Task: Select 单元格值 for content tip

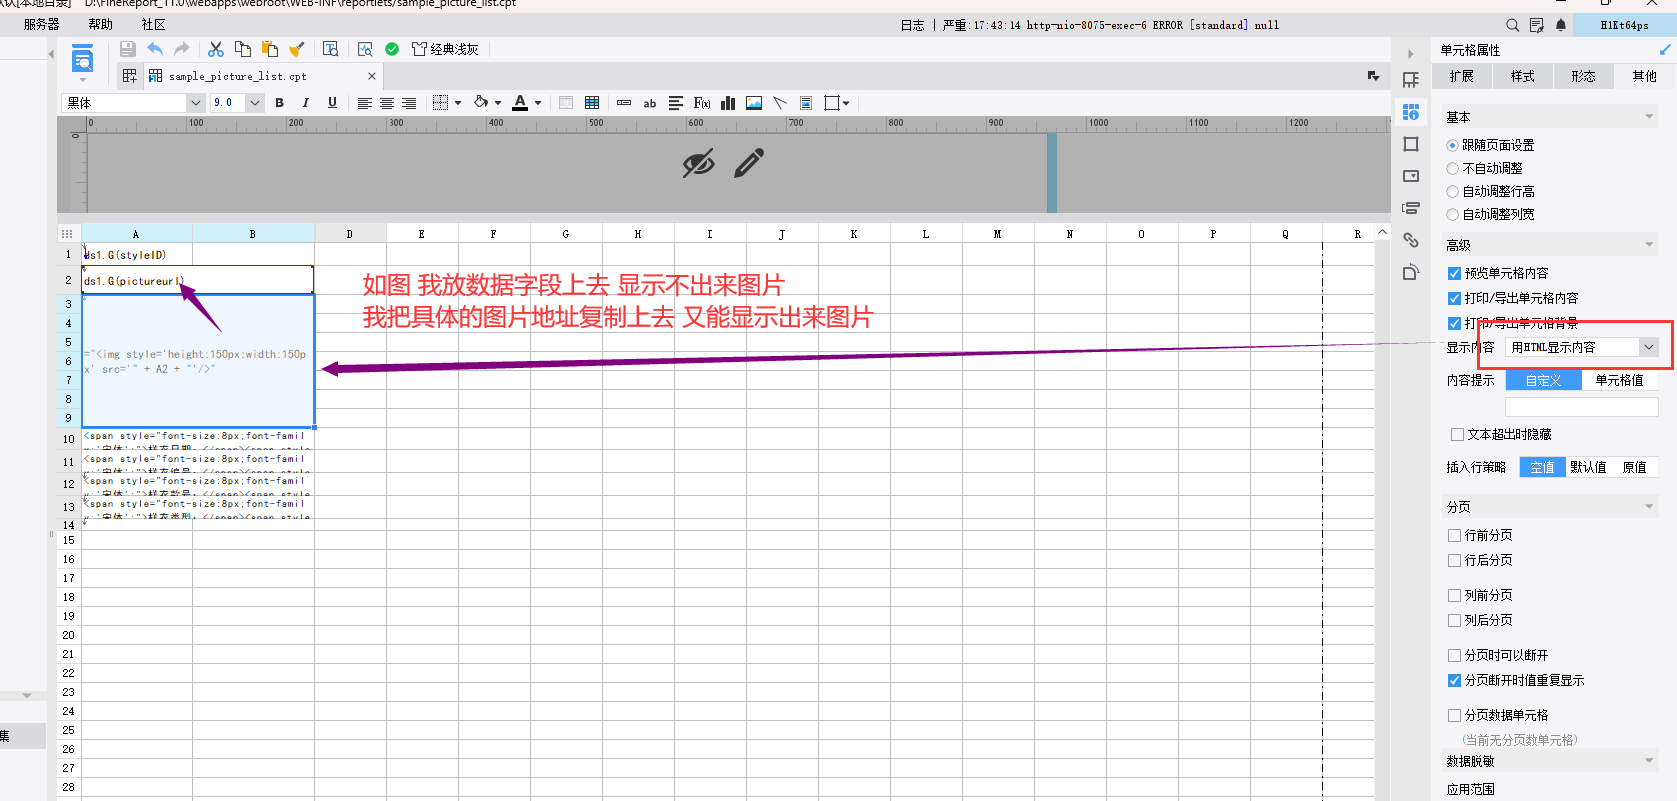Action: pyautogui.click(x=1619, y=380)
